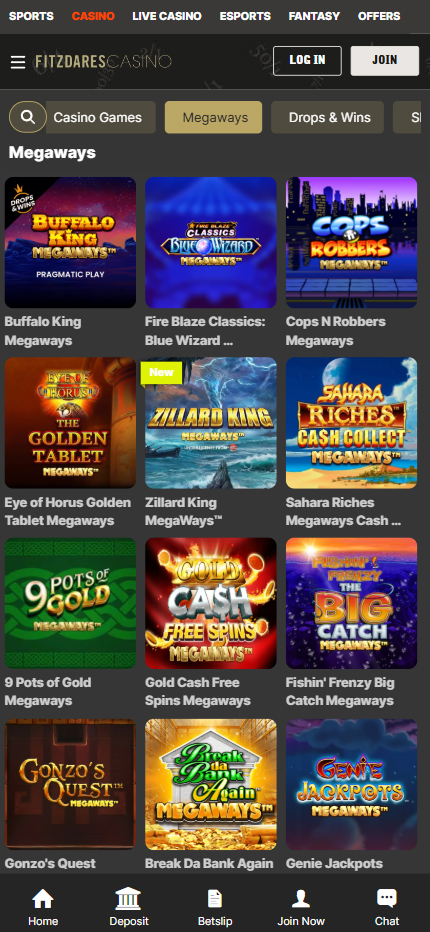Open the hamburger menu icon

[x=18, y=62]
